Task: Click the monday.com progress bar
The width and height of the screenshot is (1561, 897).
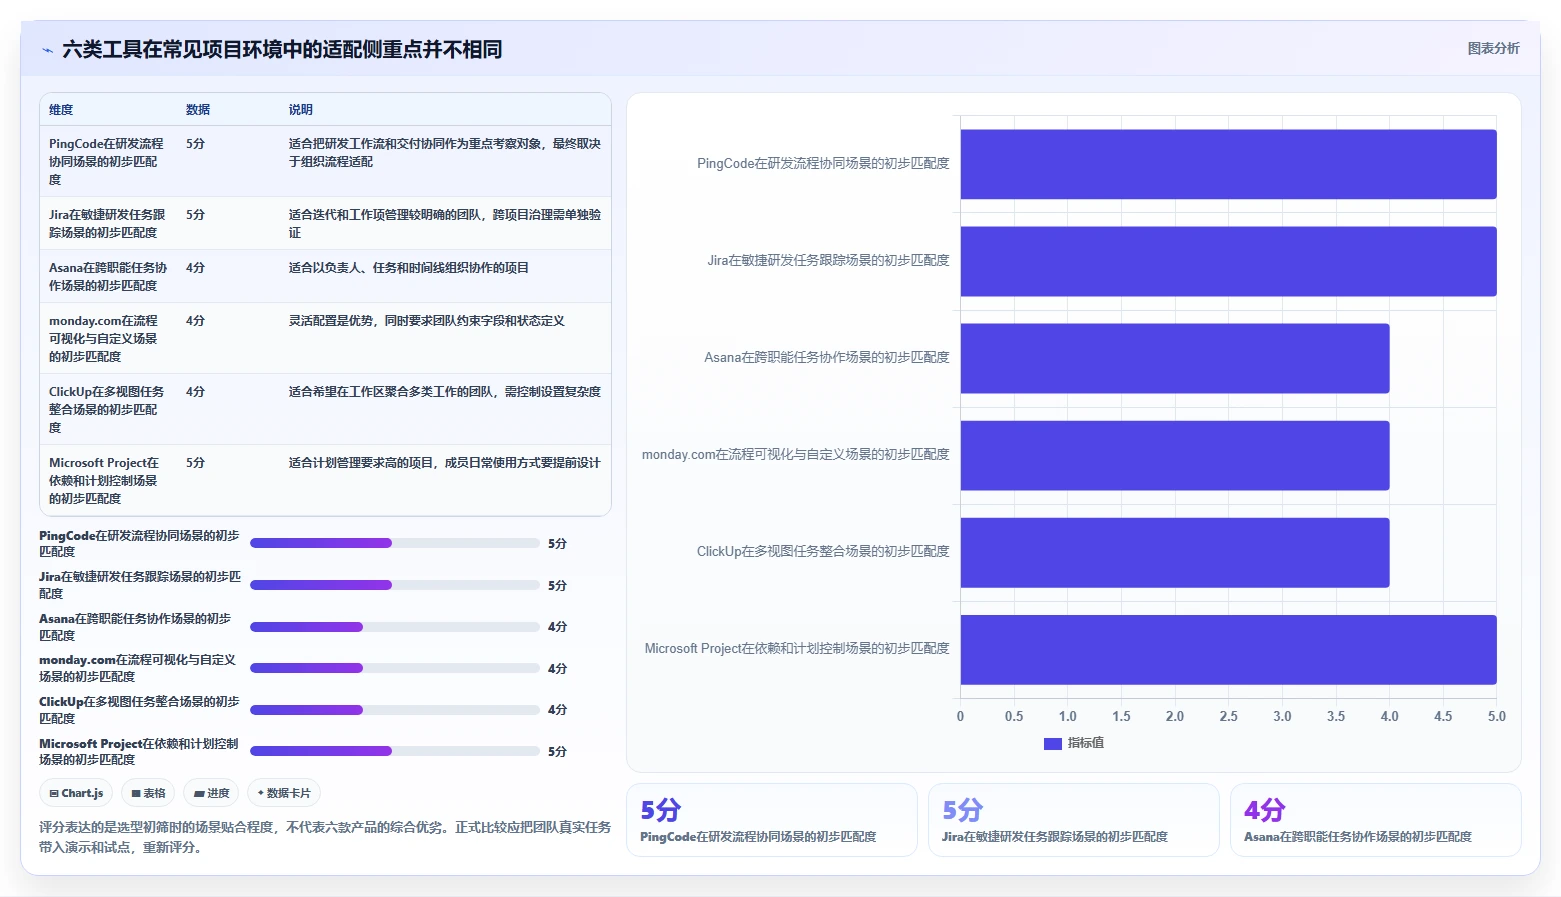Action: (x=395, y=668)
